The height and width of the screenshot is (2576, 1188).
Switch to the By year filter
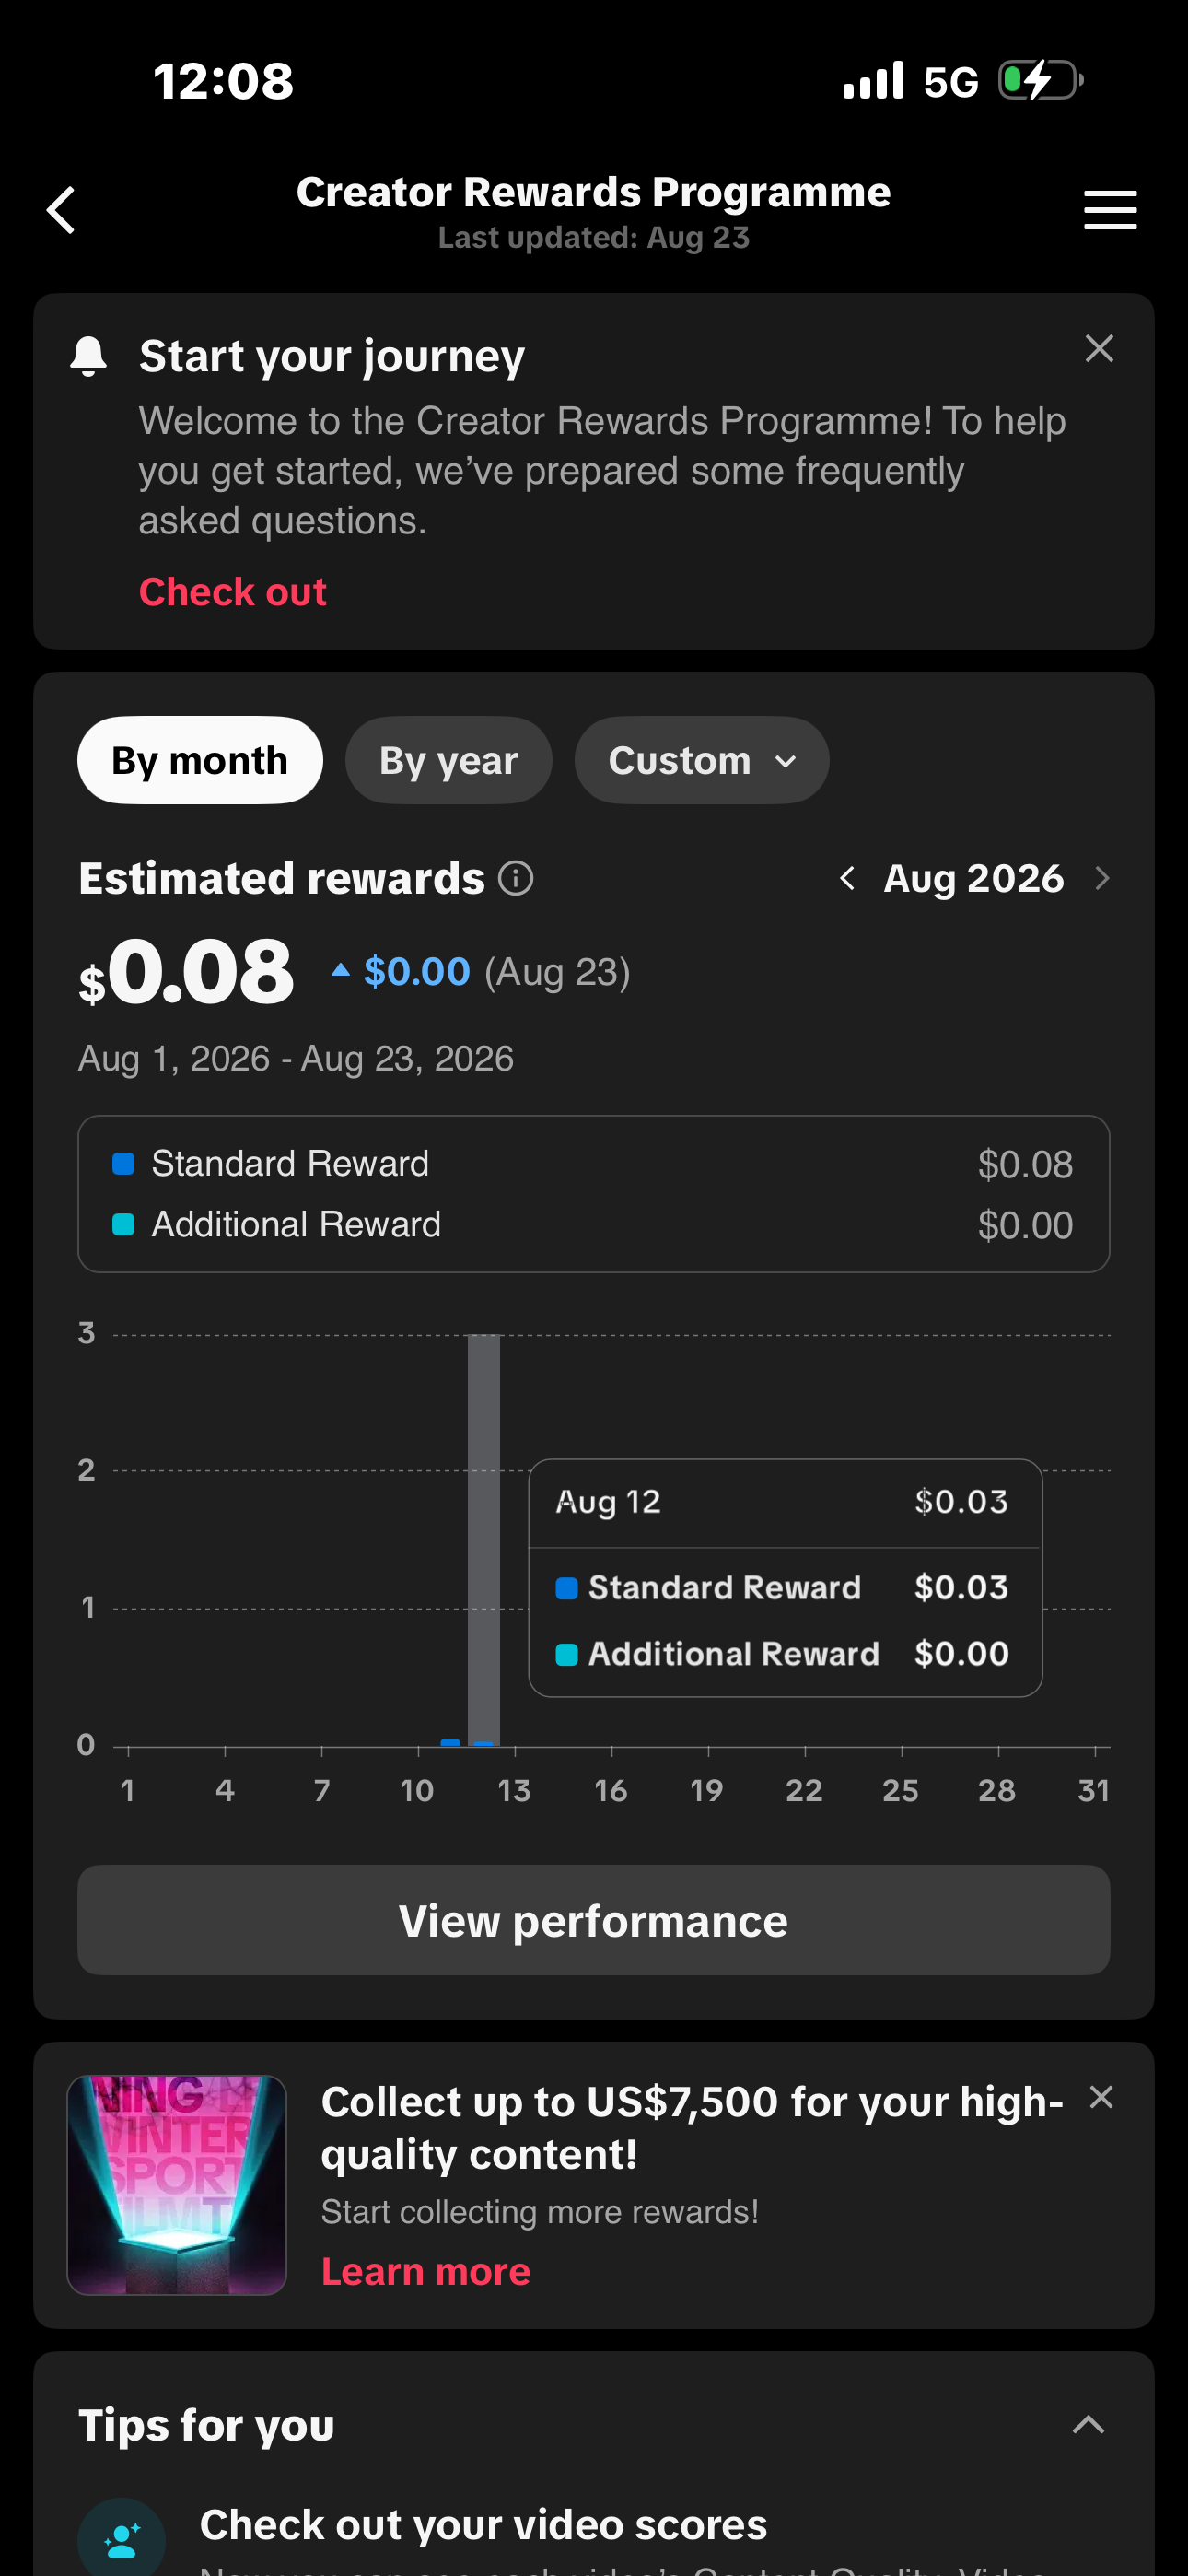coord(448,760)
